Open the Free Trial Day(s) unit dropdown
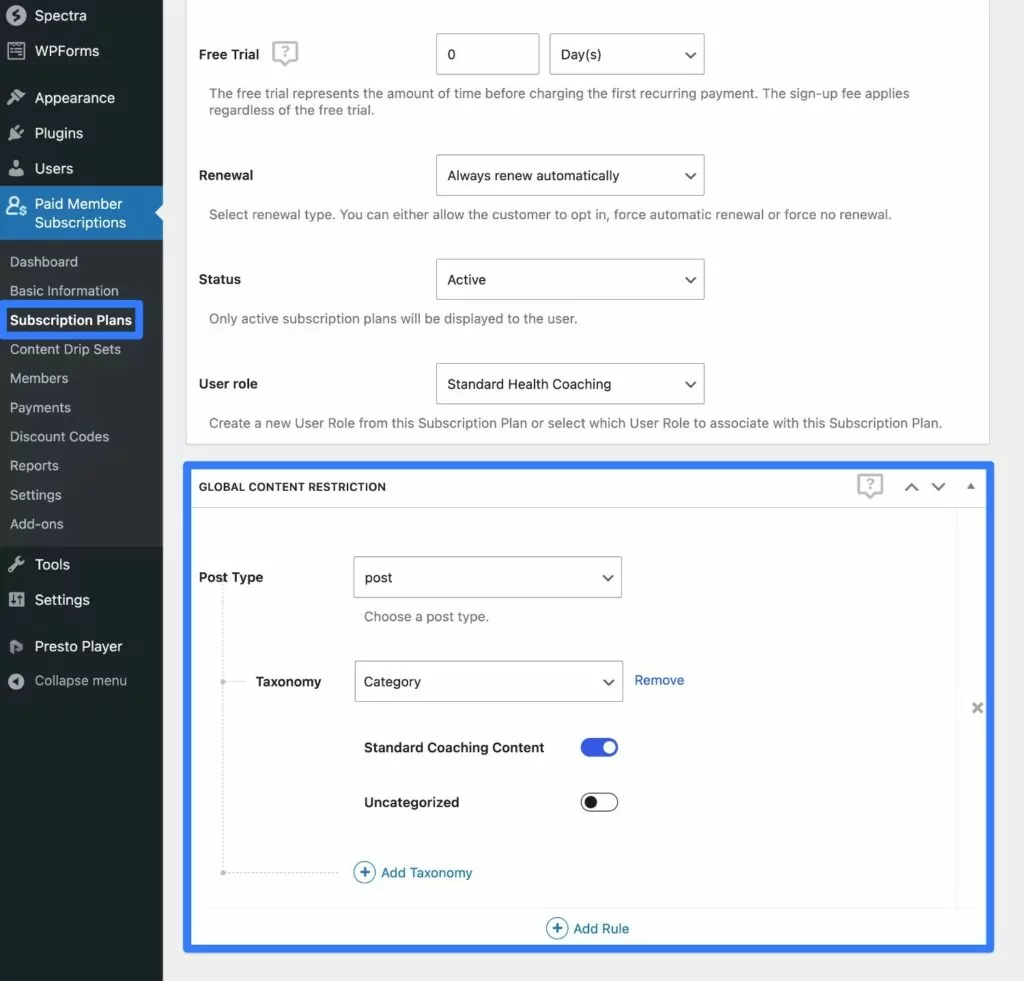The height and width of the screenshot is (981, 1024). pos(627,54)
